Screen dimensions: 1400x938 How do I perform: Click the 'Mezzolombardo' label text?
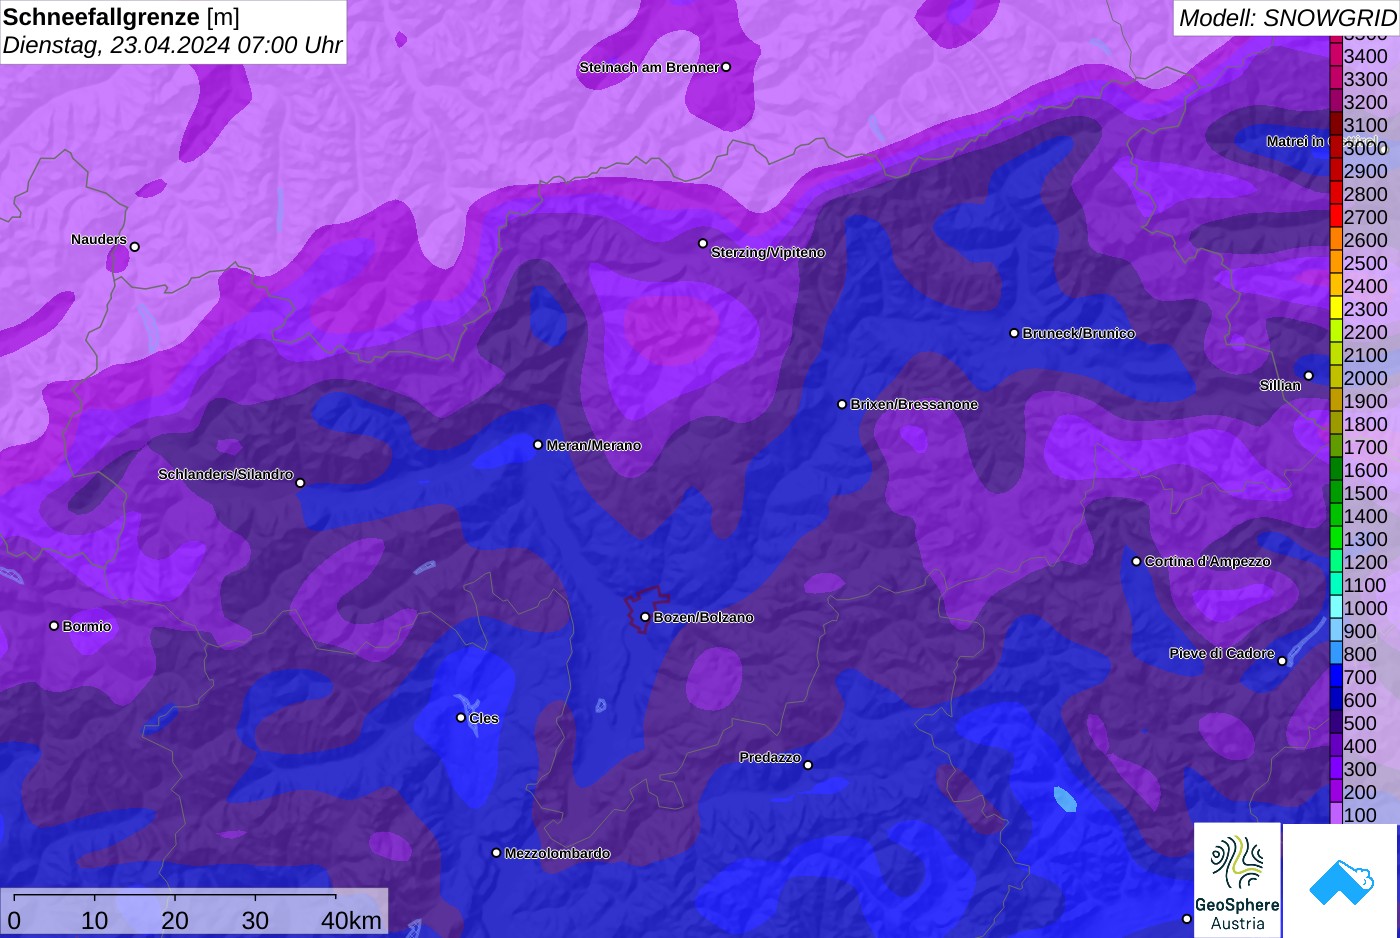tap(558, 853)
